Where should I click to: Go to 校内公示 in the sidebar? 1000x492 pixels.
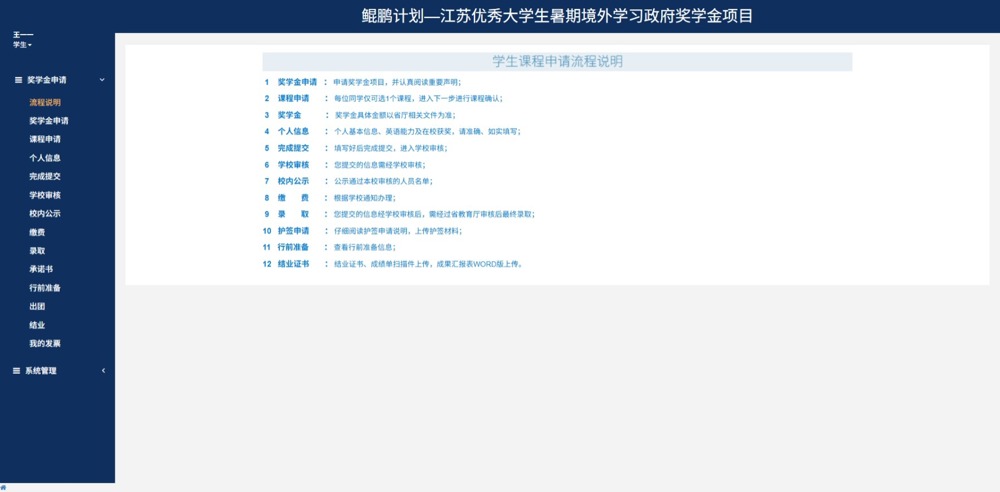(45, 214)
